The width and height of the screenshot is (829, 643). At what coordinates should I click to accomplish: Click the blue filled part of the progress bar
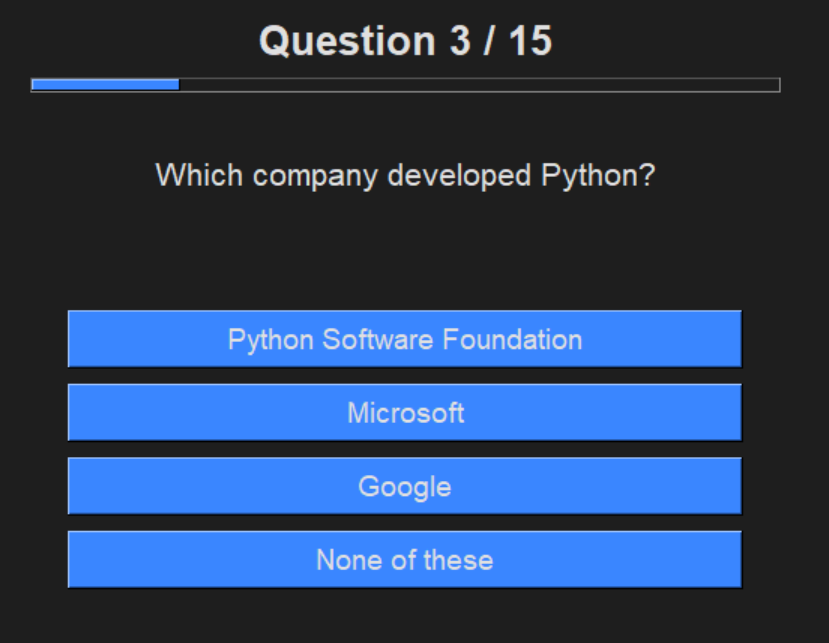pyautogui.click(x=105, y=85)
